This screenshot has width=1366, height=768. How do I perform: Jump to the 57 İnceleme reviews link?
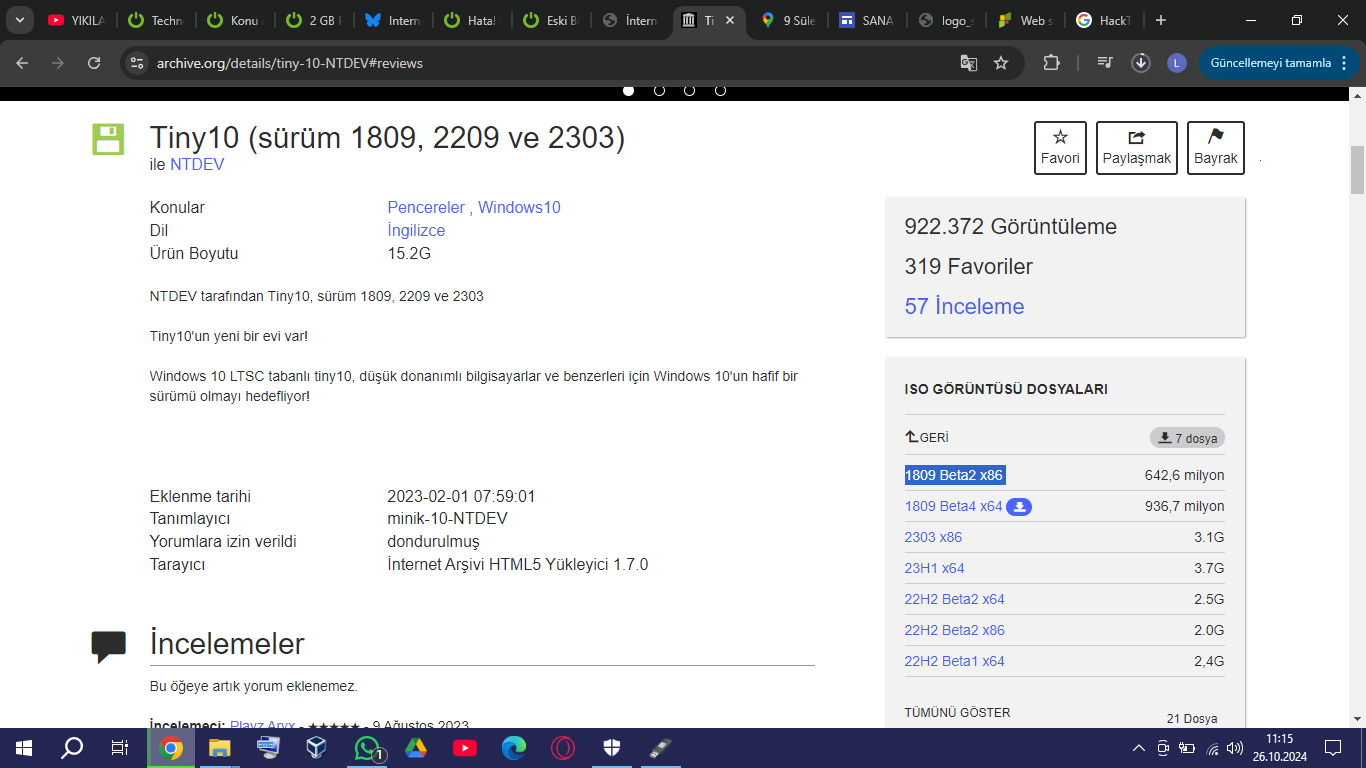click(964, 307)
